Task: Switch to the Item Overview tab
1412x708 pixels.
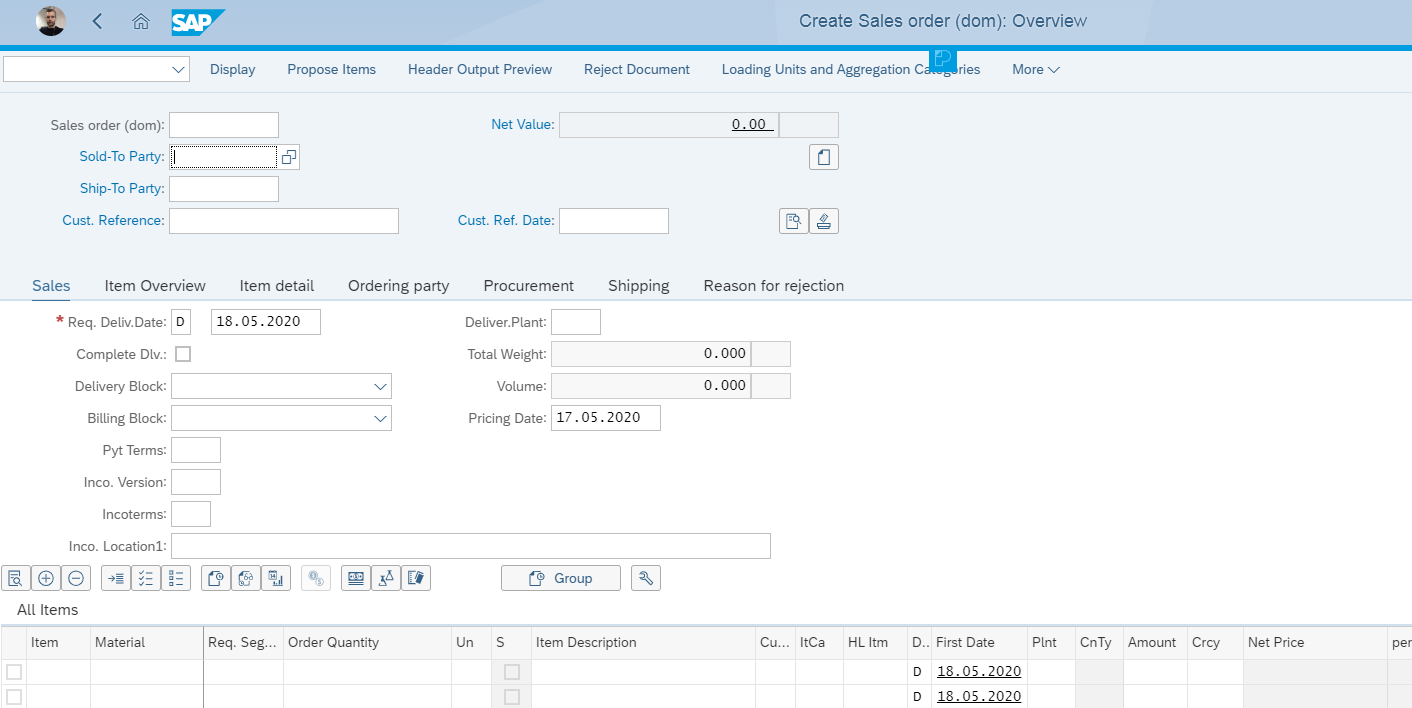Action: pyautogui.click(x=155, y=286)
